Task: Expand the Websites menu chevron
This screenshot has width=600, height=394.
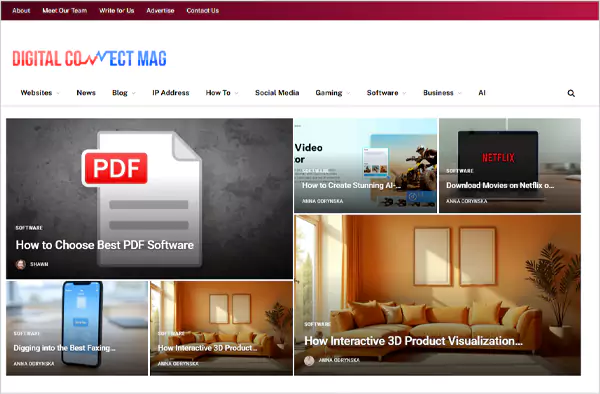Action: (x=58, y=93)
